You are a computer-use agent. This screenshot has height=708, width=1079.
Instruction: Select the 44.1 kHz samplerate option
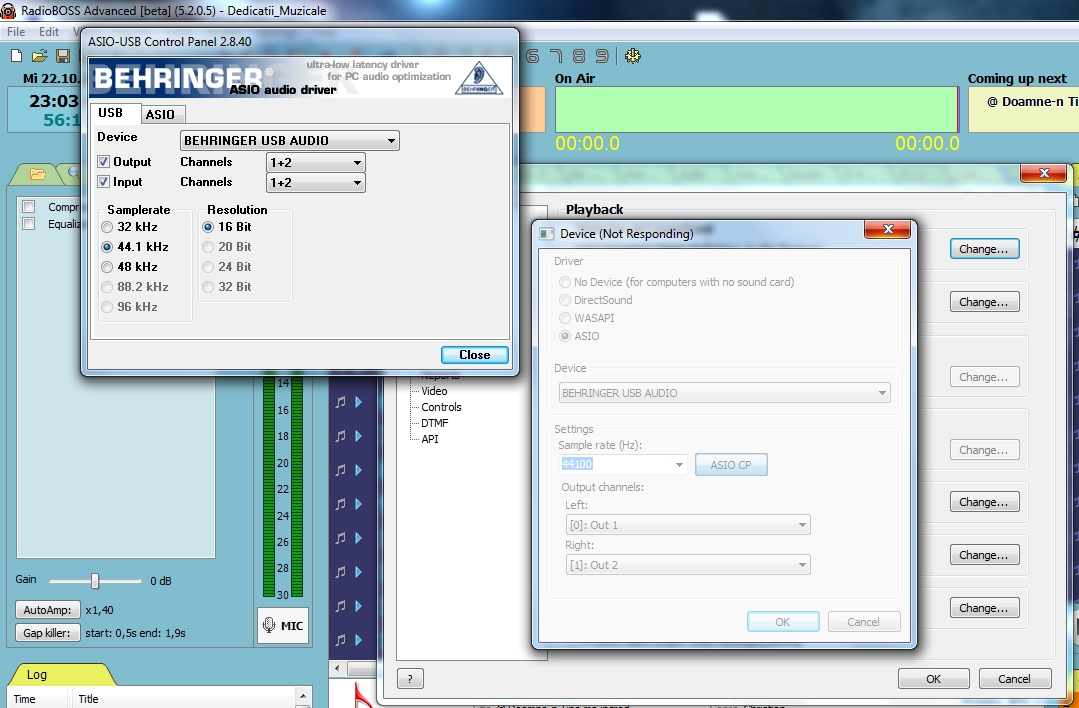pyautogui.click(x=107, y=247)
